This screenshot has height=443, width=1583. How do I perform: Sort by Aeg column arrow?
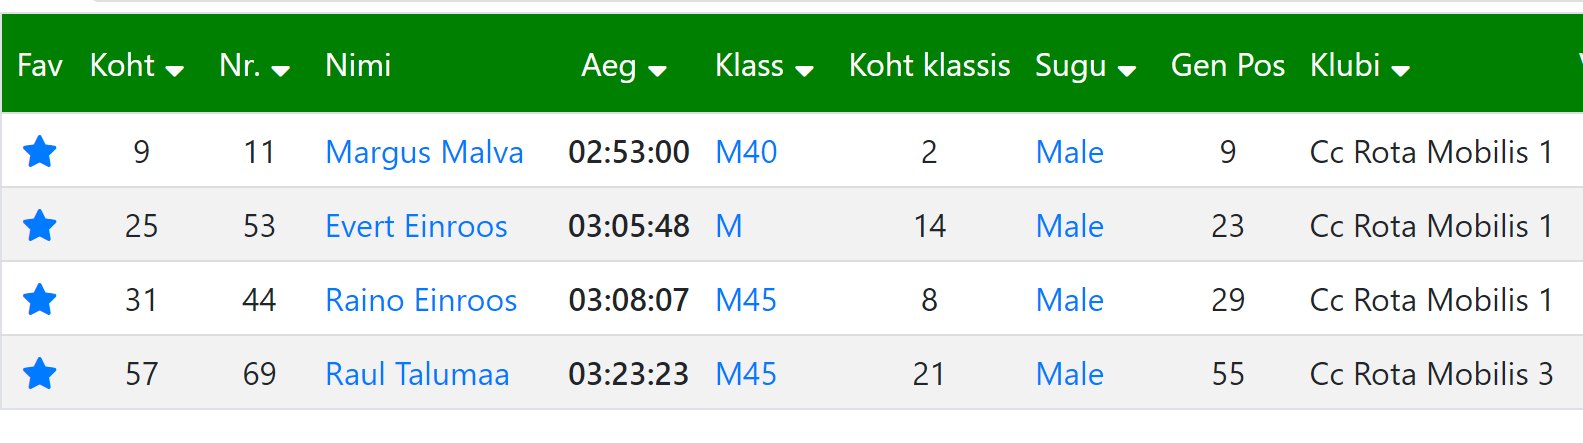point(657,70)
